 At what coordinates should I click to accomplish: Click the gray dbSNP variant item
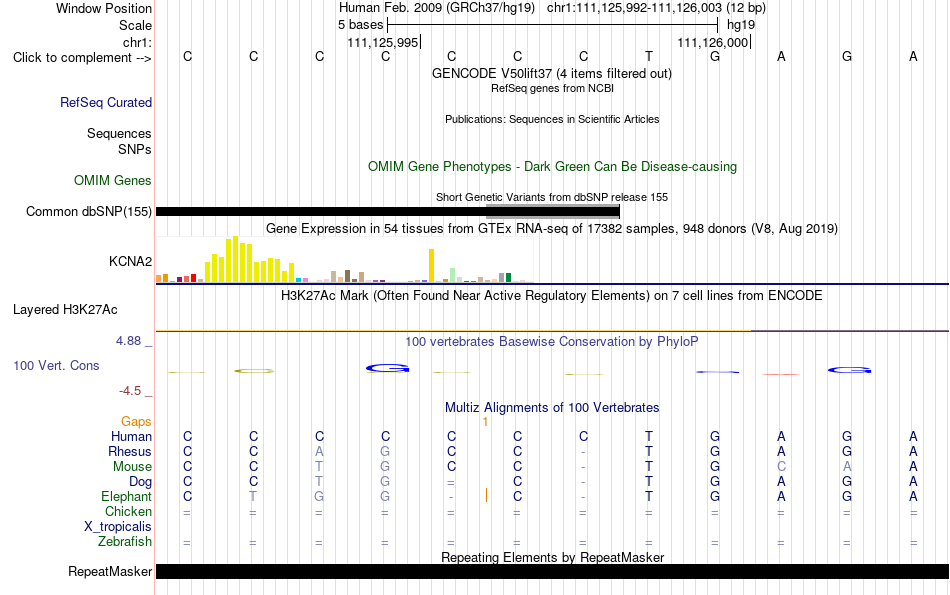click(553, 209)
